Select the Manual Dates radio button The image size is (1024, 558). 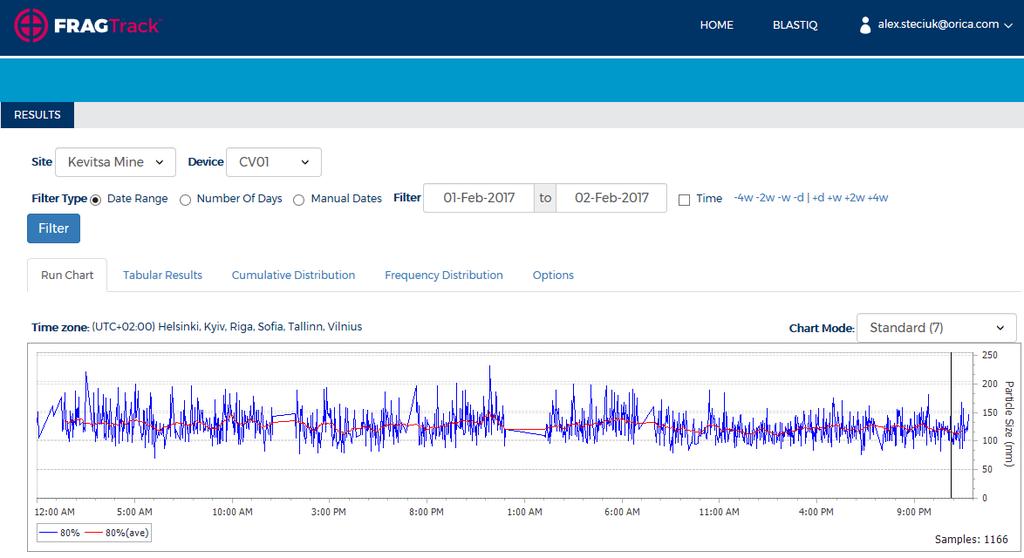click(298, 200)
